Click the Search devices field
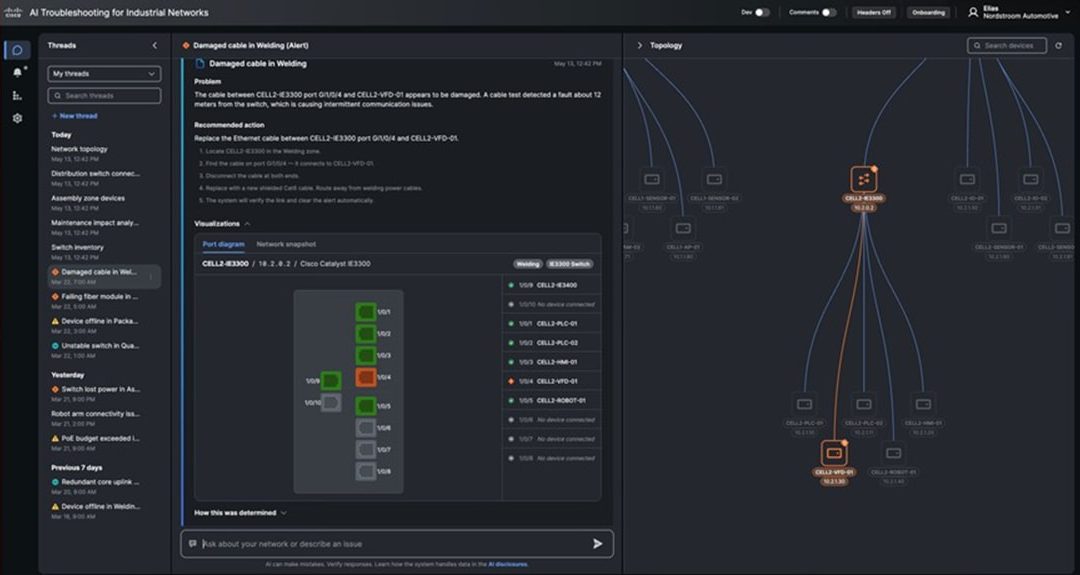 (1006, 45)
